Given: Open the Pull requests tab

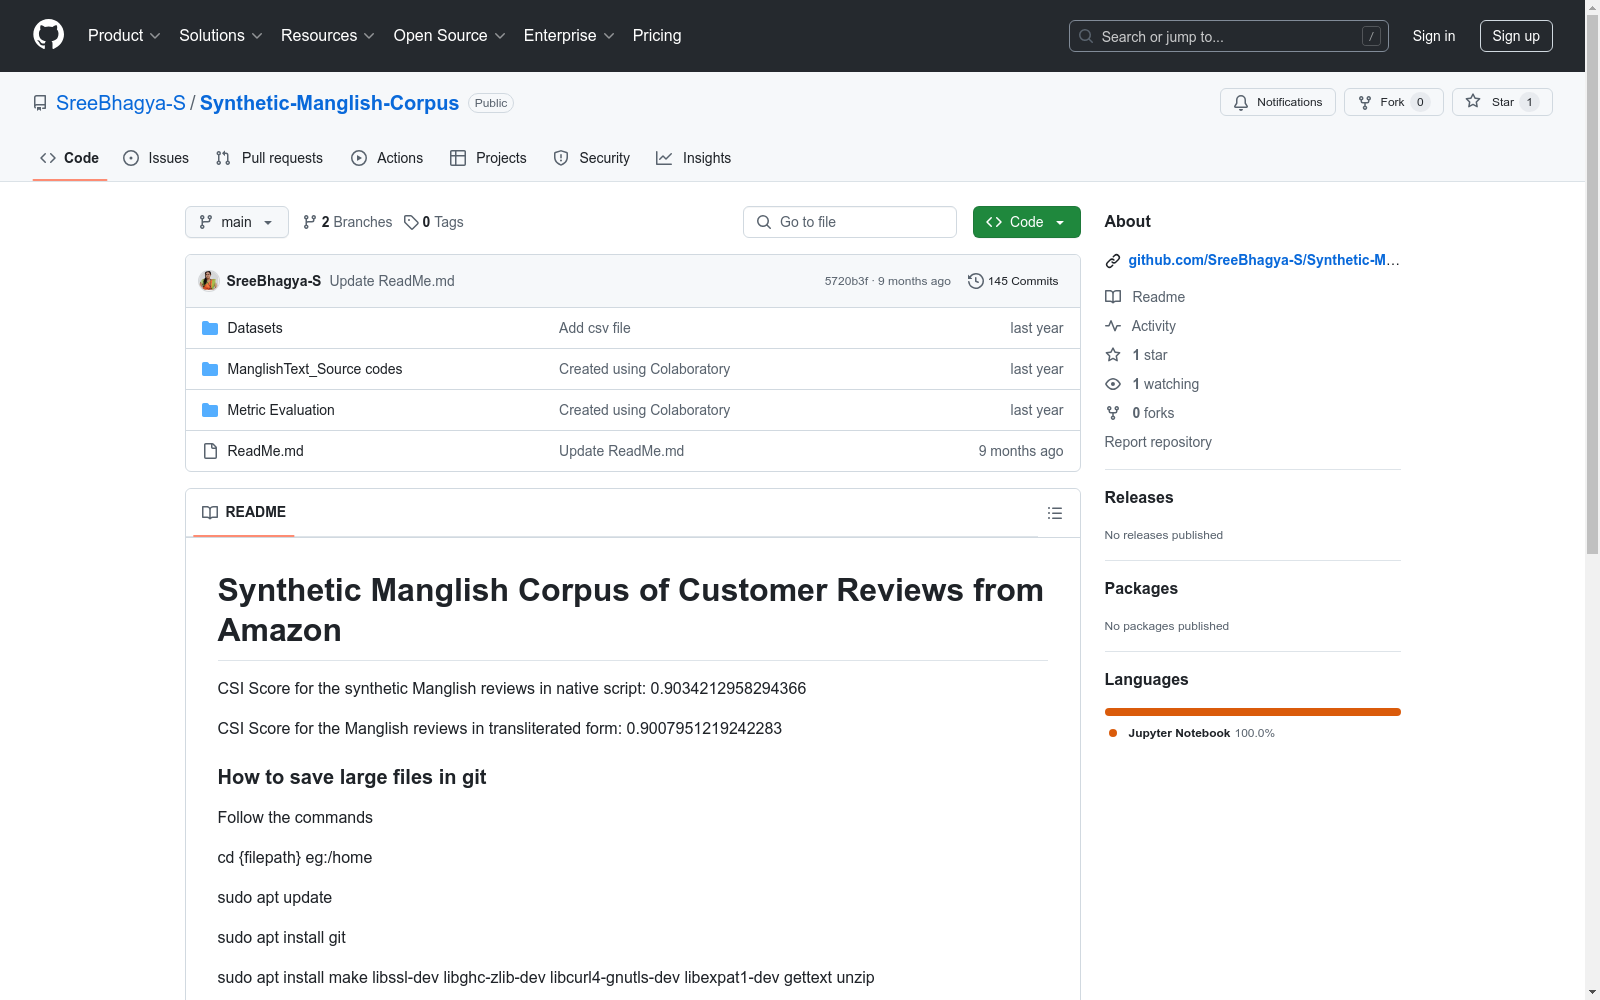Looking at the screenshot, I should click(269, 158).
